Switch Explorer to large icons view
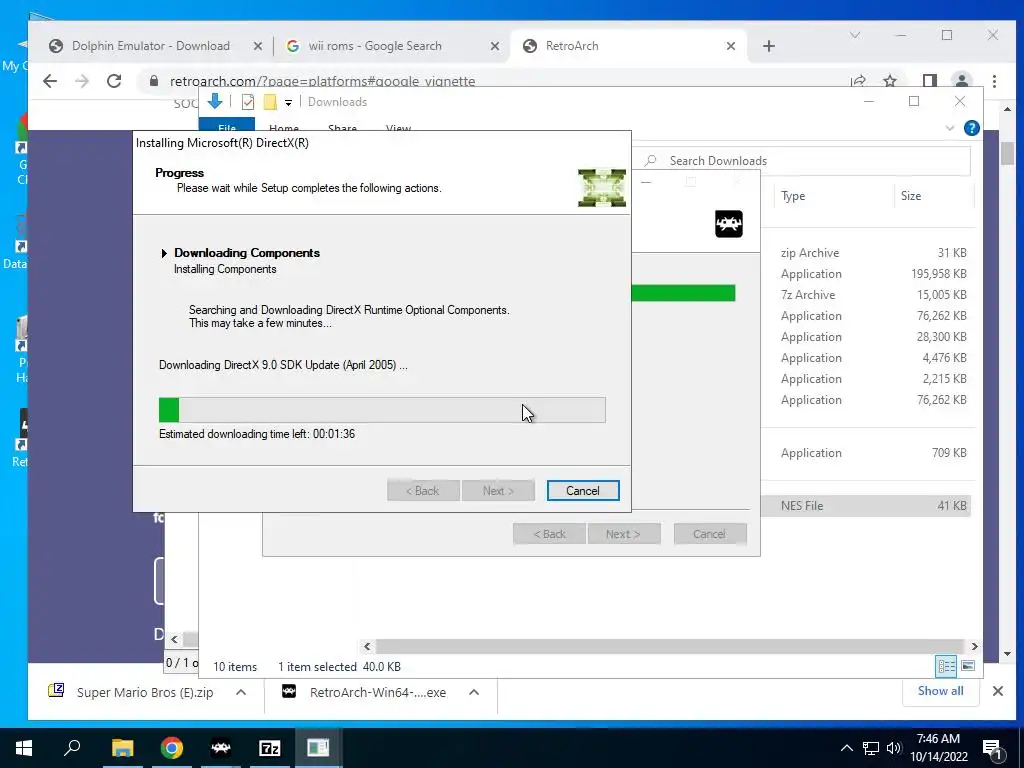The height and width of the screenshot is (768, 1024). [968, 666]
